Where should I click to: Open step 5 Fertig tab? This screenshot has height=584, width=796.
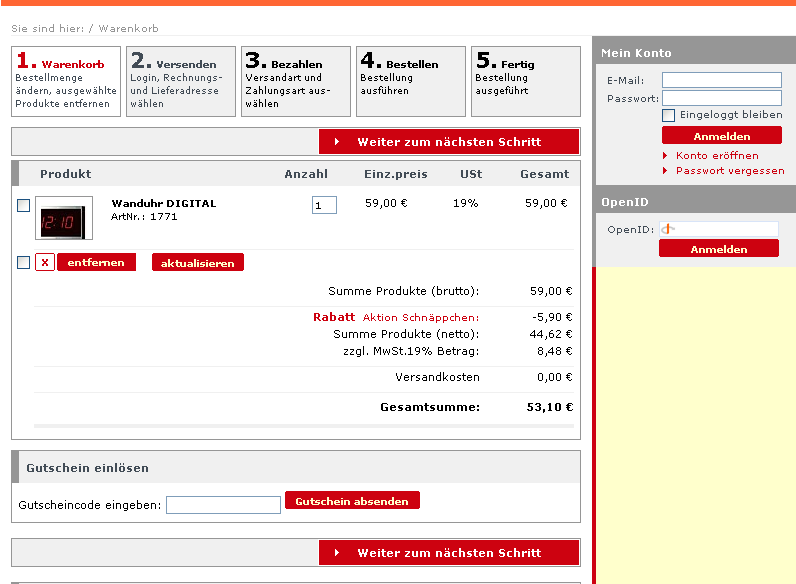(526, 81)
